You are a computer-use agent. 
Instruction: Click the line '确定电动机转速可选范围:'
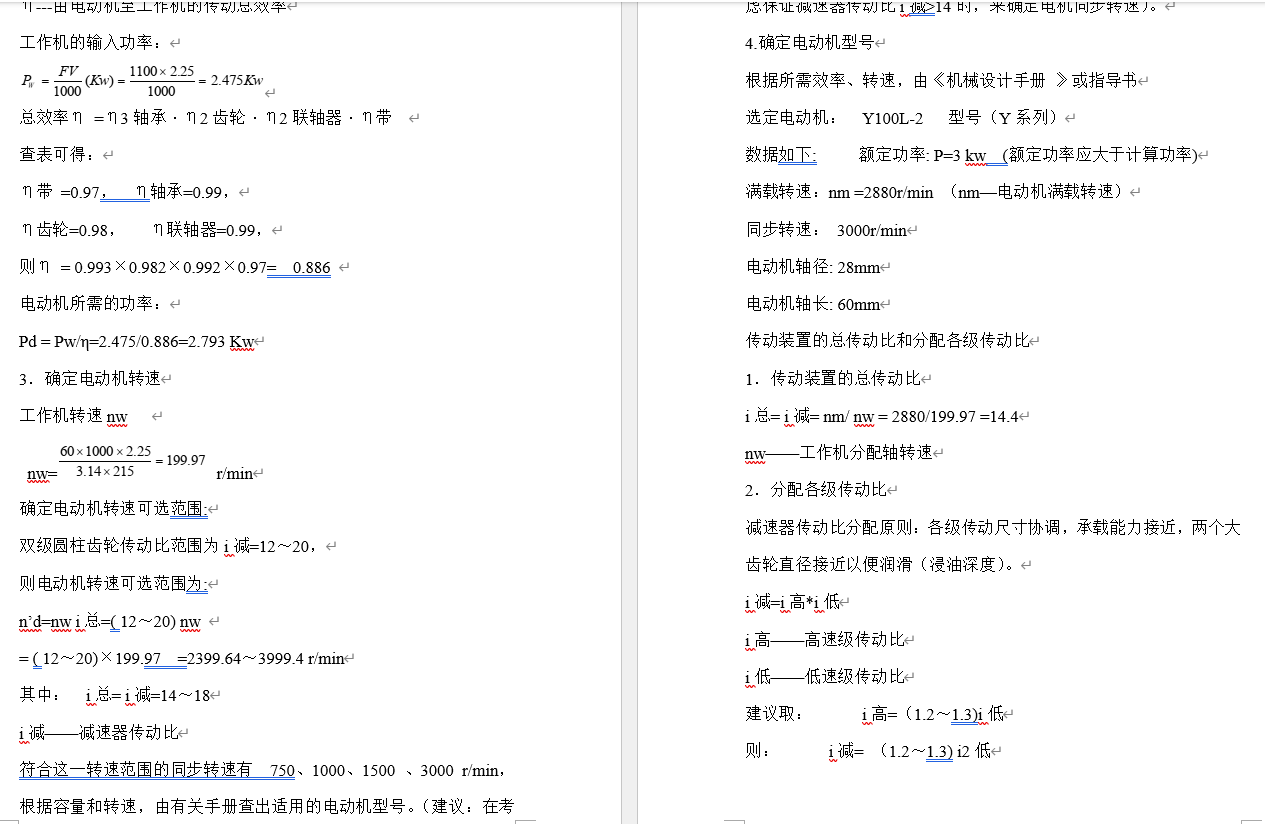[x=113, y=509]
